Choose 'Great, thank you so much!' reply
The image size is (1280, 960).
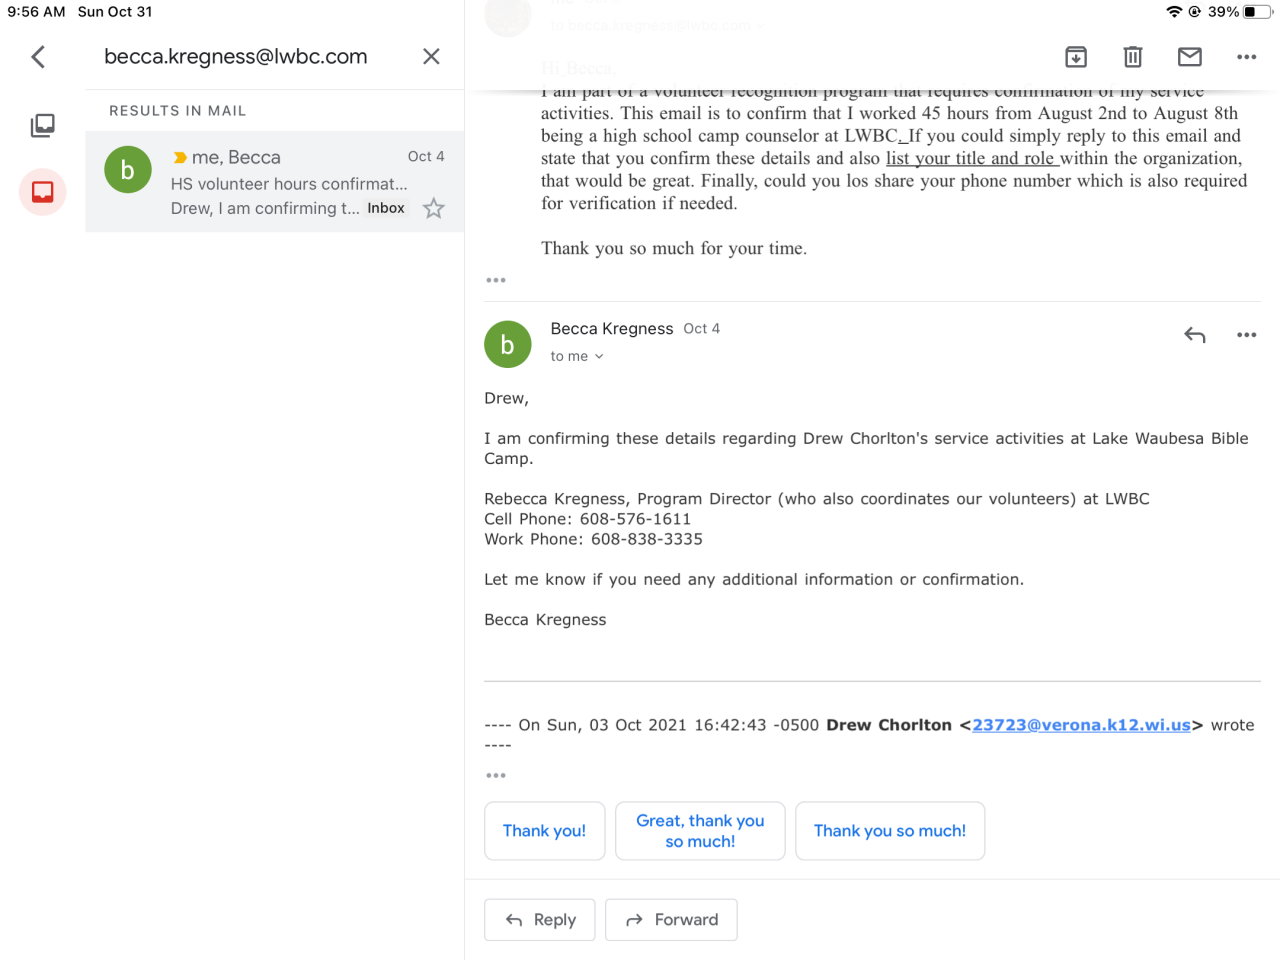[x=700, y=831]
